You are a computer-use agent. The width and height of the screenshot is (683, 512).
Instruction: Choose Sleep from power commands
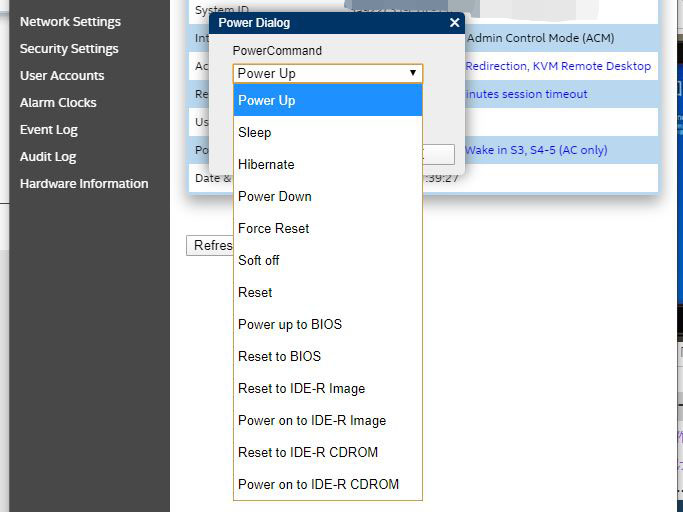[328, 132]
